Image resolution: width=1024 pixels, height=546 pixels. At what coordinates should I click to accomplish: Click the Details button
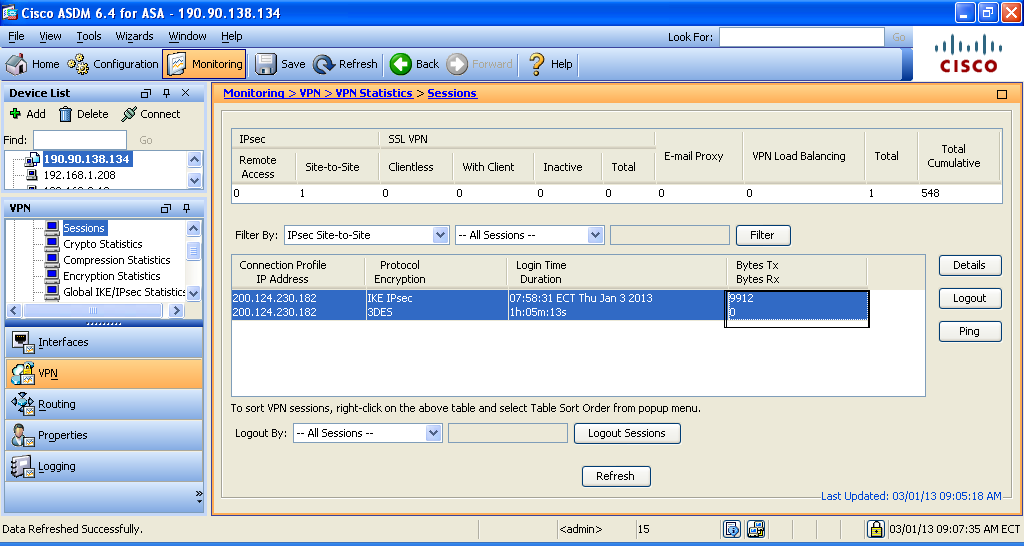pos(970,265)
